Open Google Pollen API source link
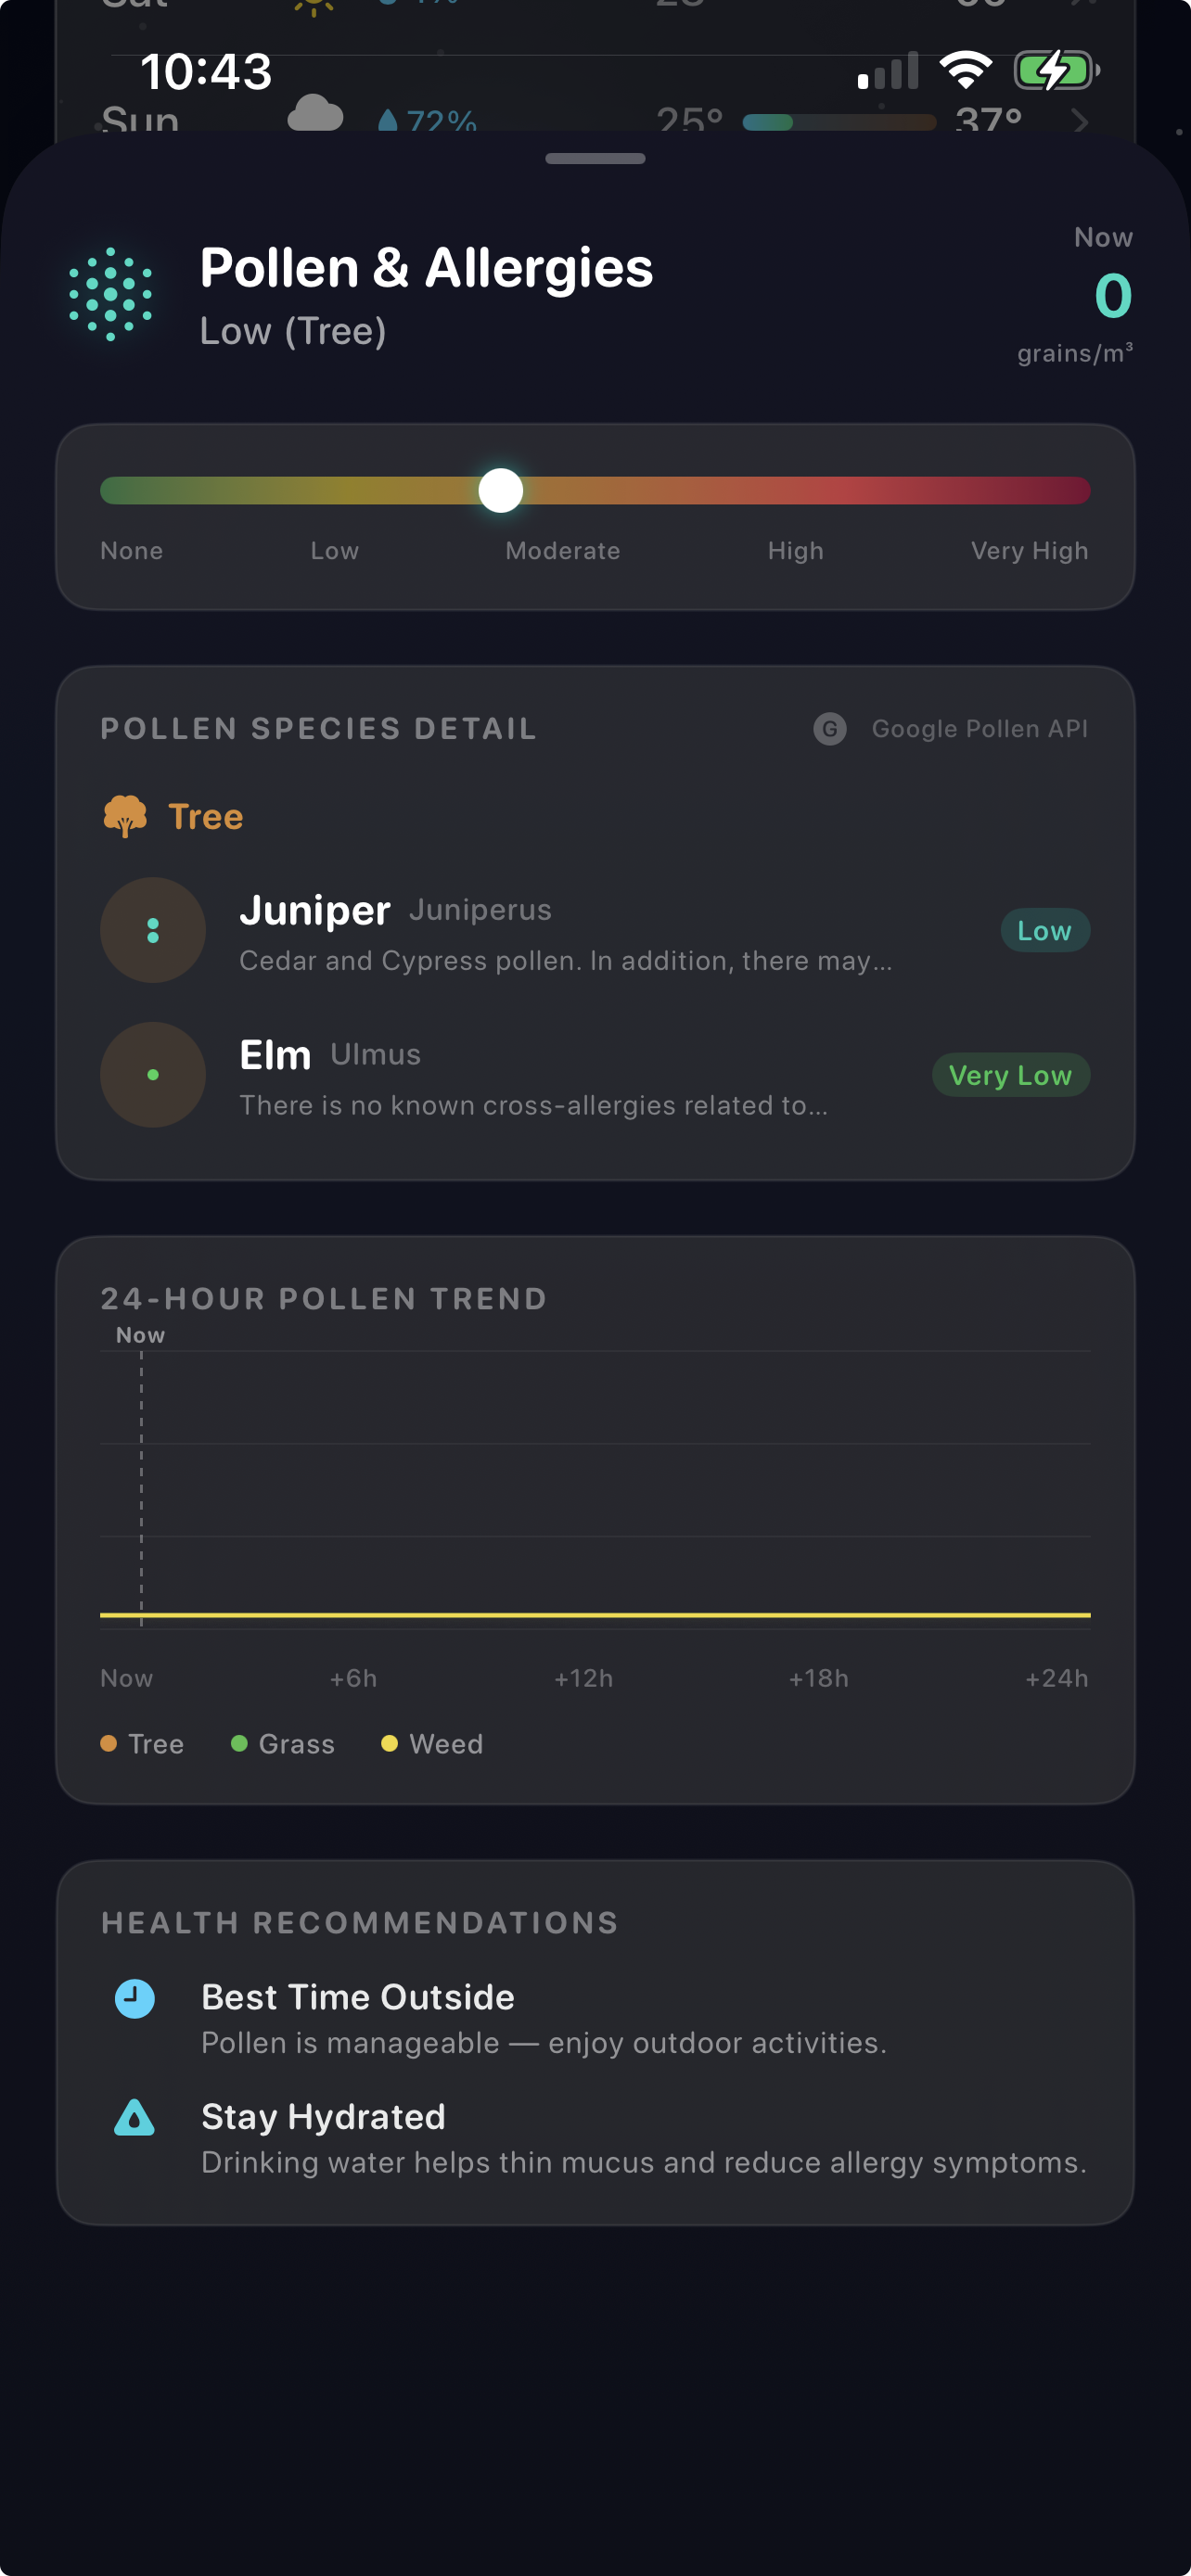 [x=979, y=729]
